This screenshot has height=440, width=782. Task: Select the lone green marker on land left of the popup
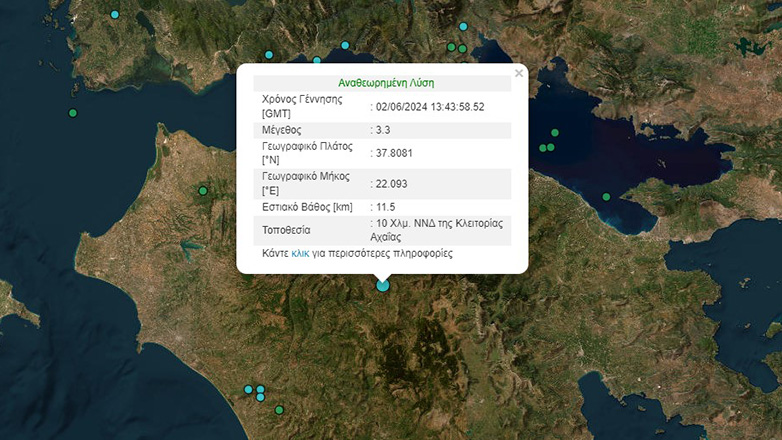pos(203,191)
